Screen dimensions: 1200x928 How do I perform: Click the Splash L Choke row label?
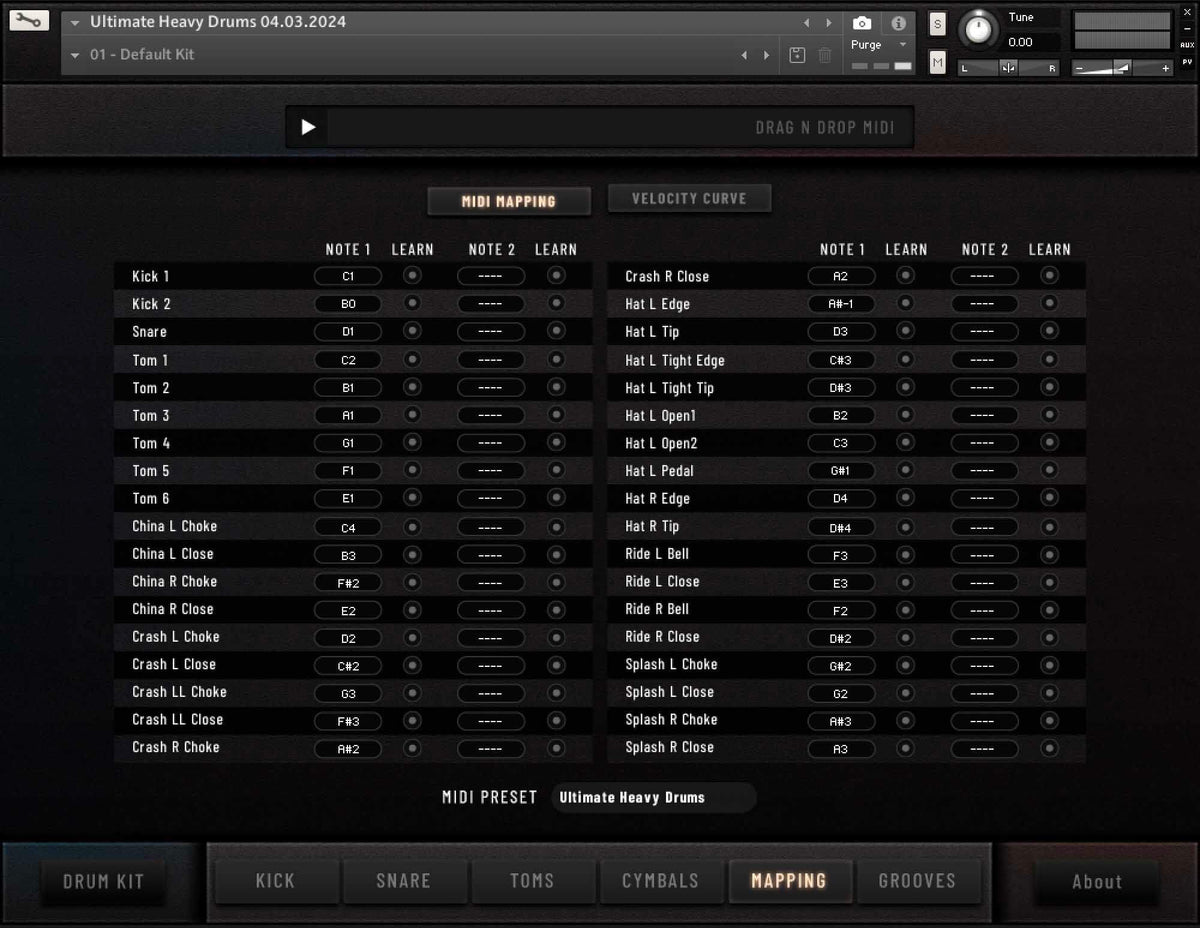(x=671, y=664)
